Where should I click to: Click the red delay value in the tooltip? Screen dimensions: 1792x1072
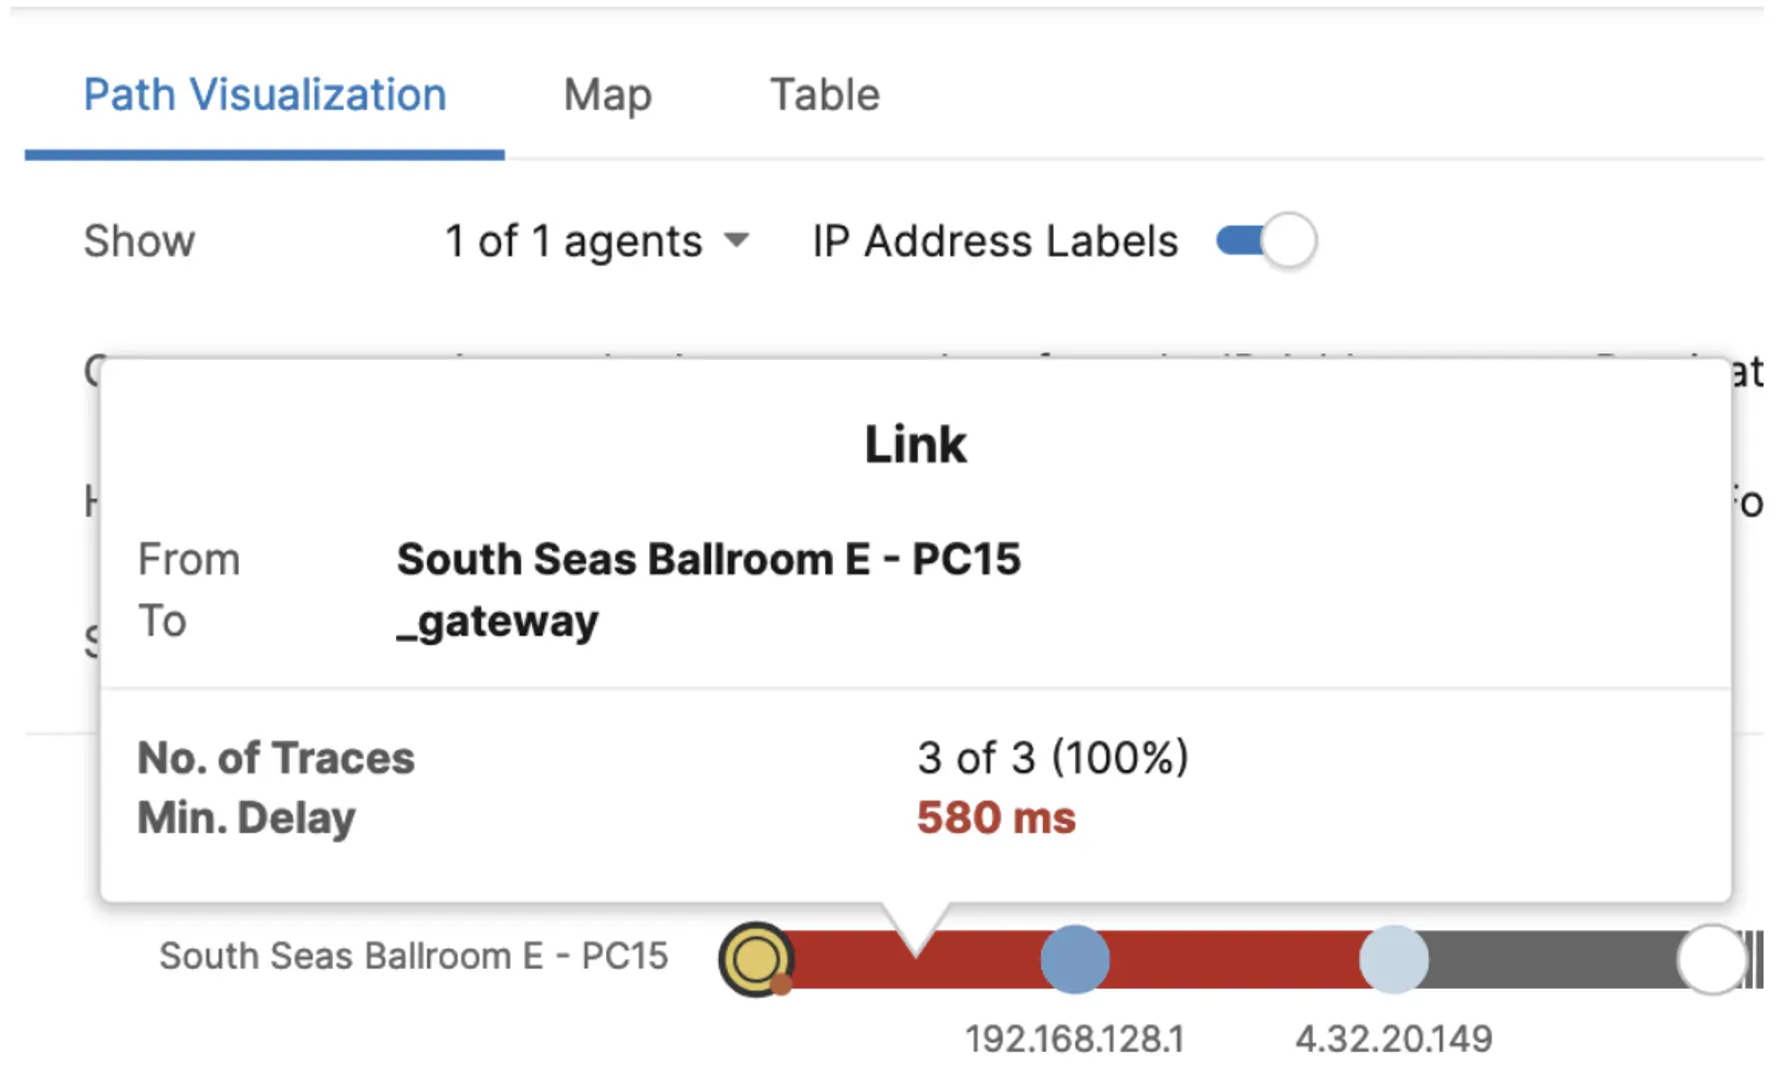point(995,817)
